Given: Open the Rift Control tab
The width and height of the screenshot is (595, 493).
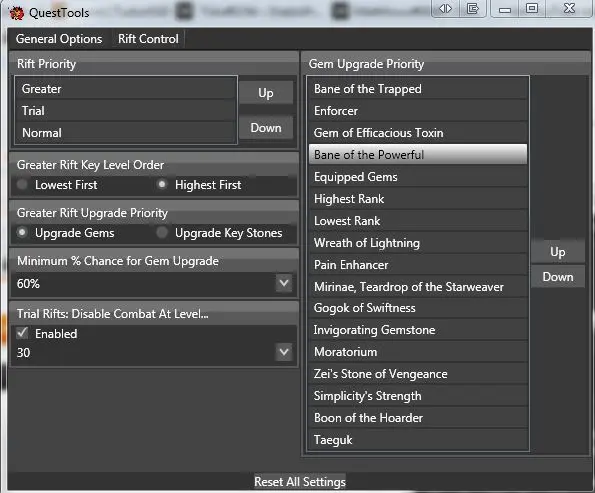Looking at the screenshot, I should point(148,39).
